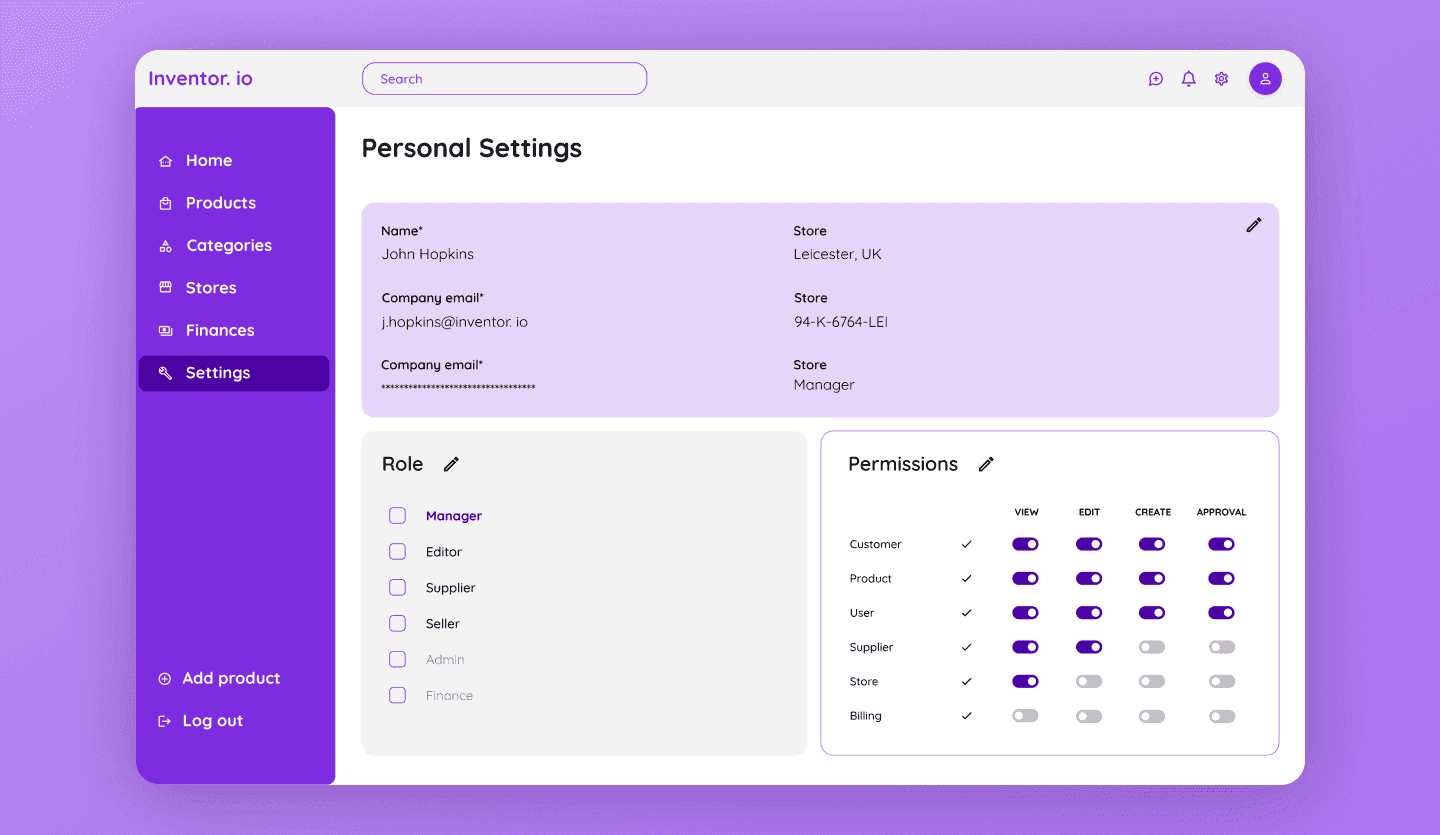Check the Seller role checkbox
Viewport: 1440px width, 835px height.
[x=397, y=624]
